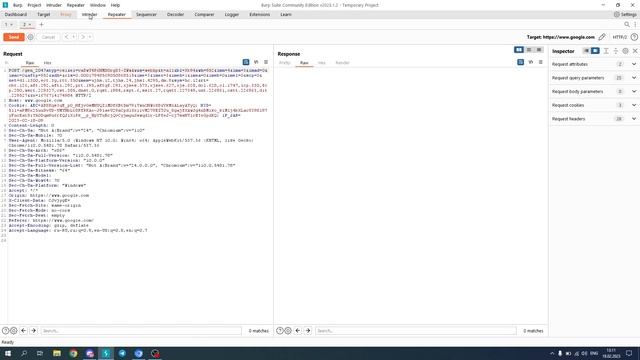Click the Request search input field
Viewport: 640px width, 360px height.
141,331
